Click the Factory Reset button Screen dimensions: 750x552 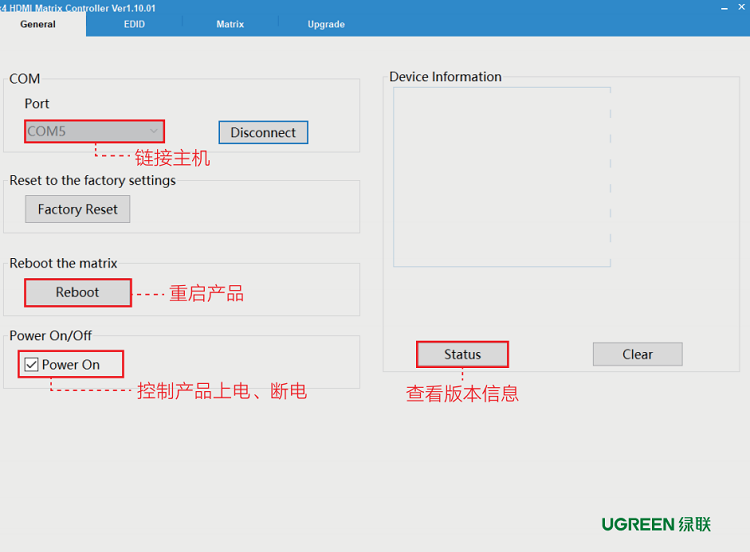(78, 209)
